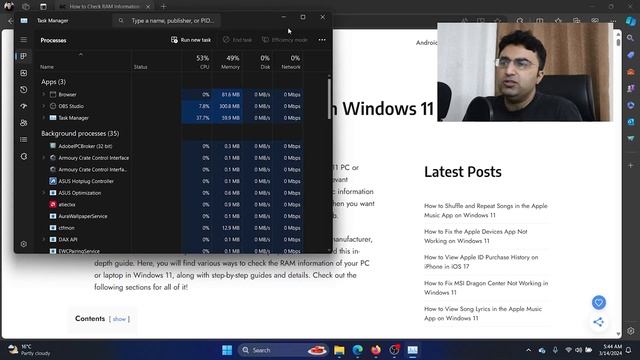Select How to Check RAM Information tab
The image size is (640, 360).
[x=104, y=7]
